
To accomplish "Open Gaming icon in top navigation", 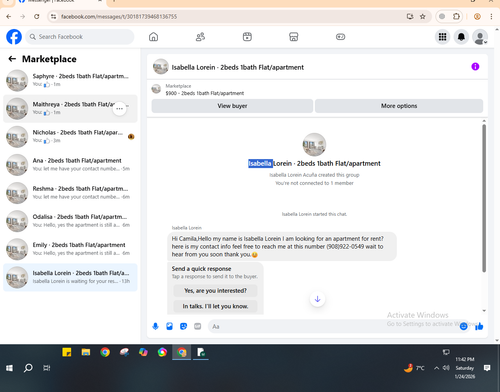I will [x=340, y=37].
